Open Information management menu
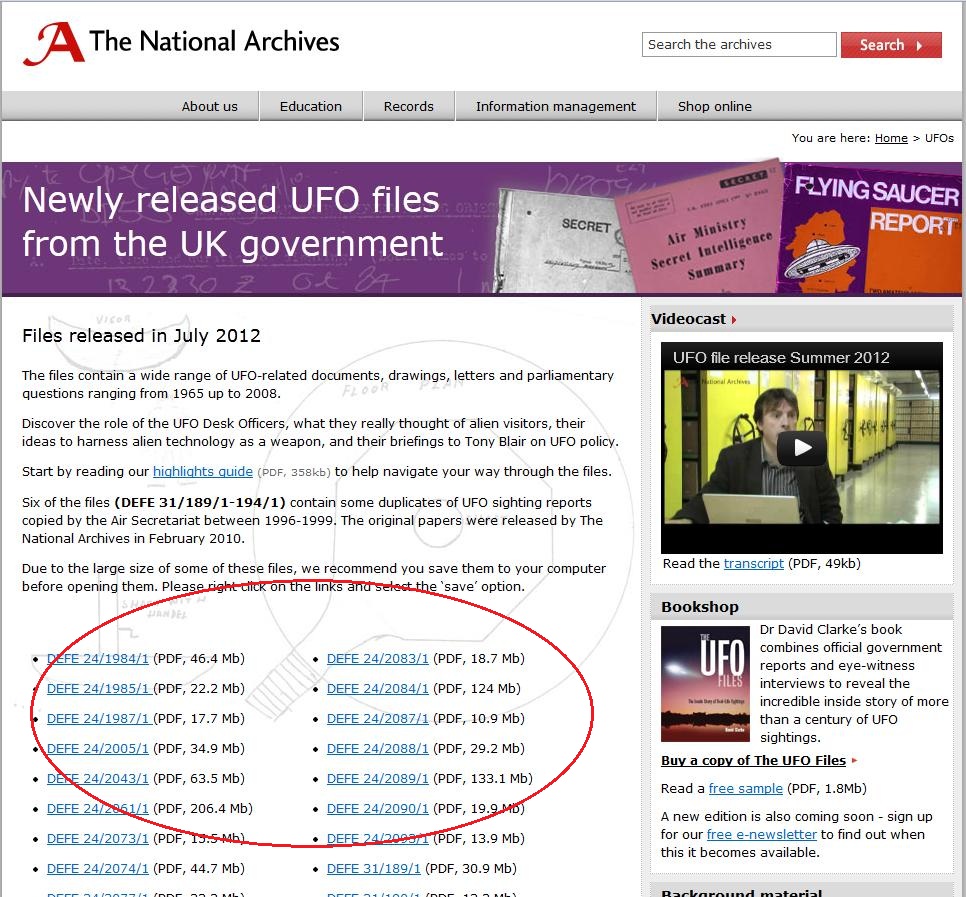 [556, 106]
